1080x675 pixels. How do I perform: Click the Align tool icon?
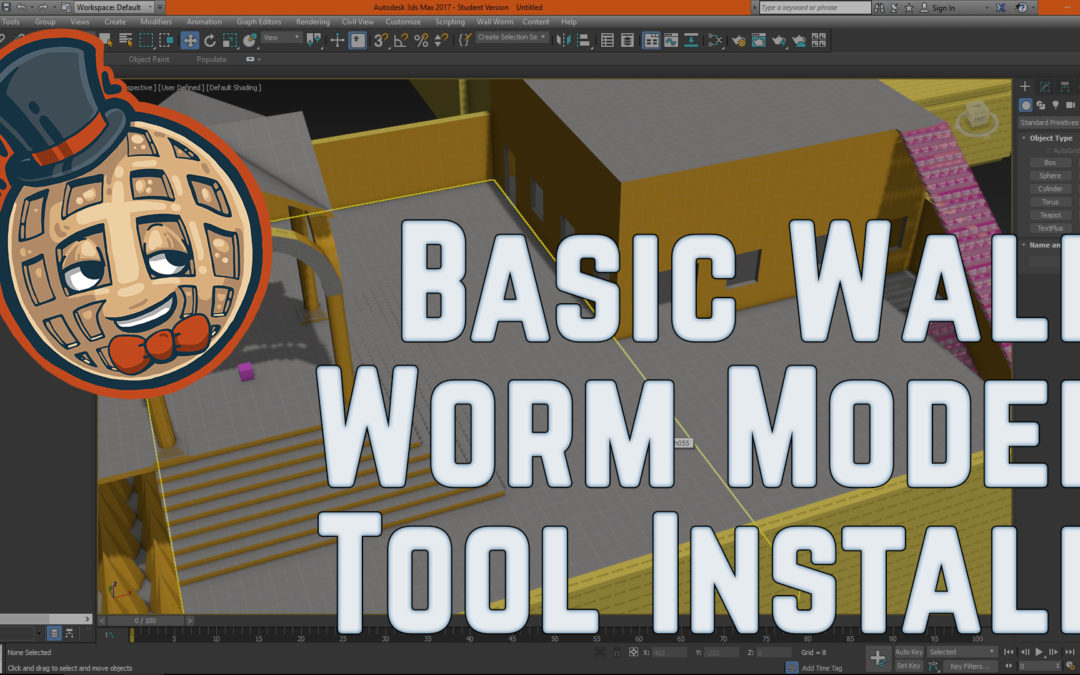coord(583,40)
